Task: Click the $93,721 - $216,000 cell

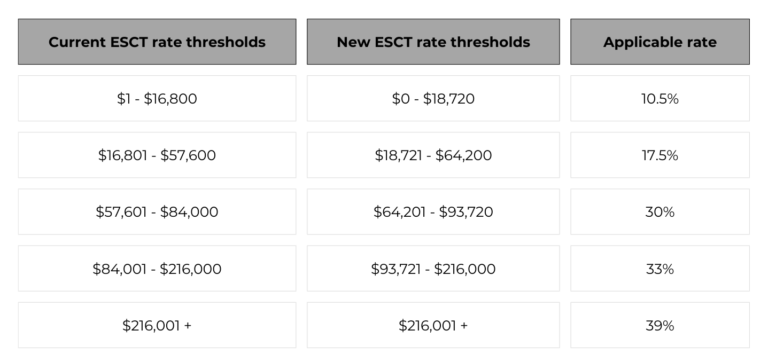Action: 433,268
